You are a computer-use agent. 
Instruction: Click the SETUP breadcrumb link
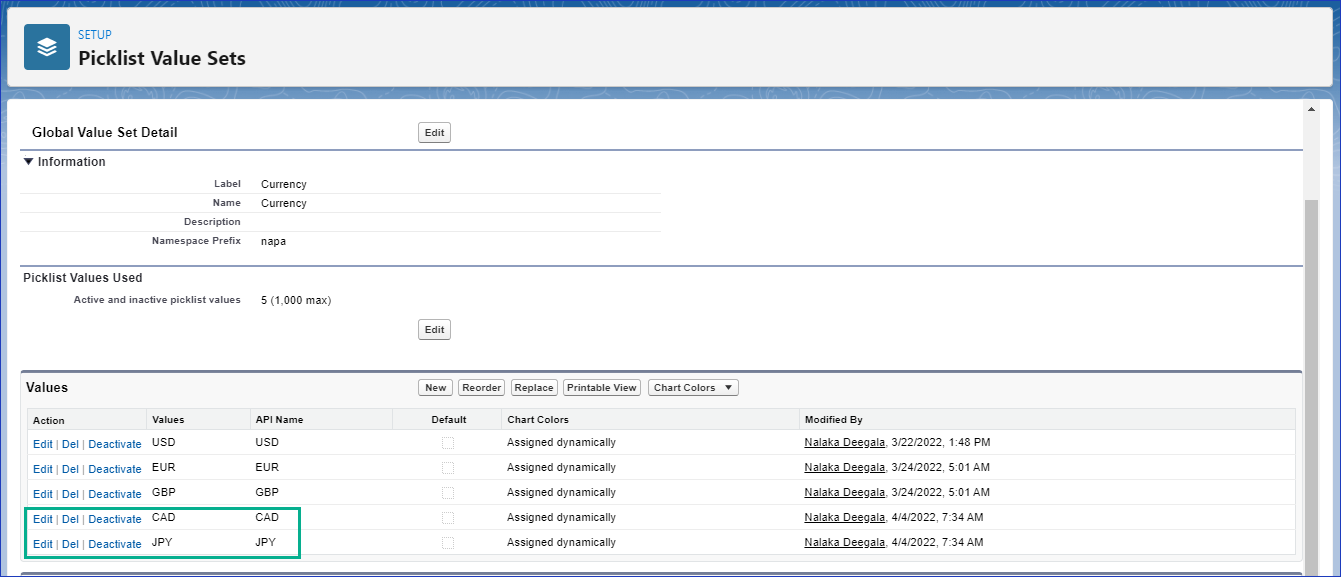pyautogui.click(x=95, y=35)
